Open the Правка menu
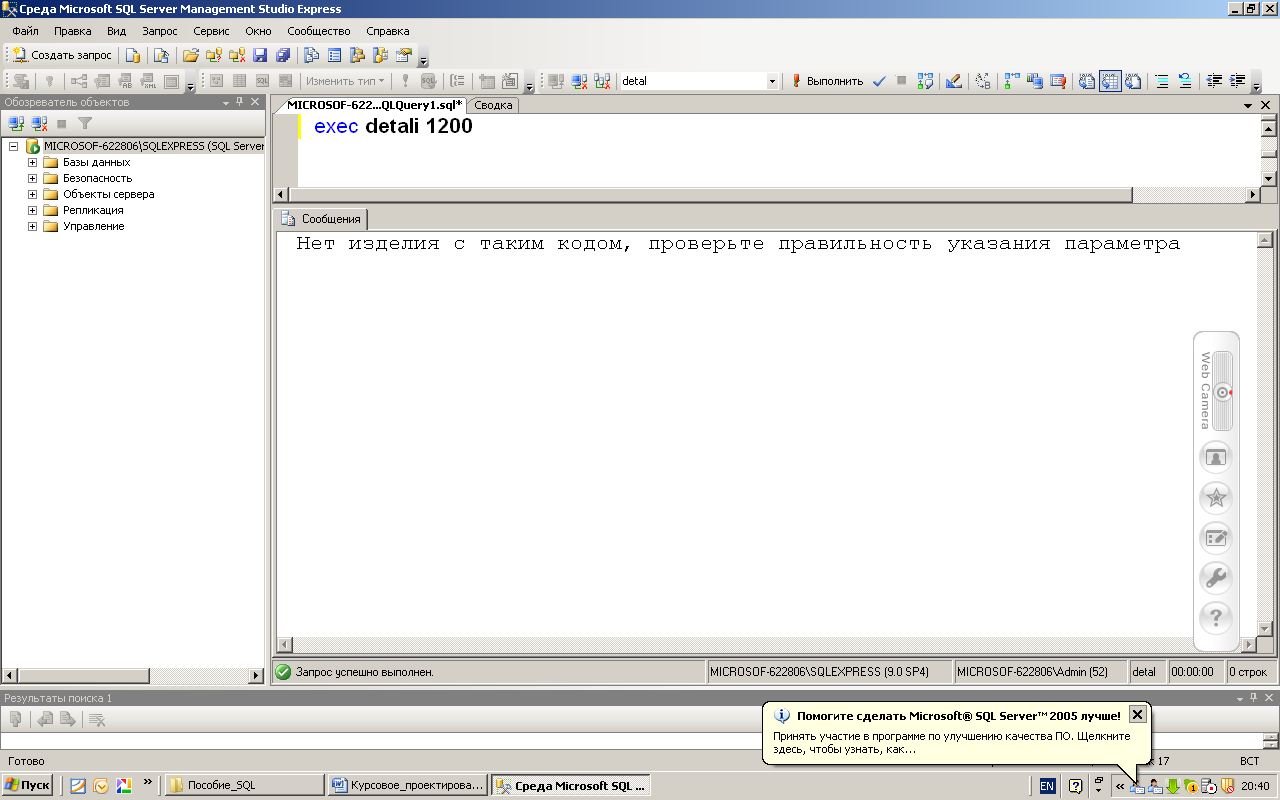 pos(73,31)
